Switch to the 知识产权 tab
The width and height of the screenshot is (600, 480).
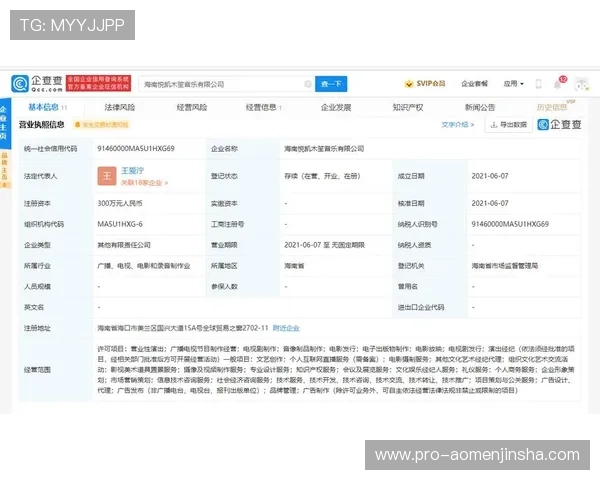point(408,107)
